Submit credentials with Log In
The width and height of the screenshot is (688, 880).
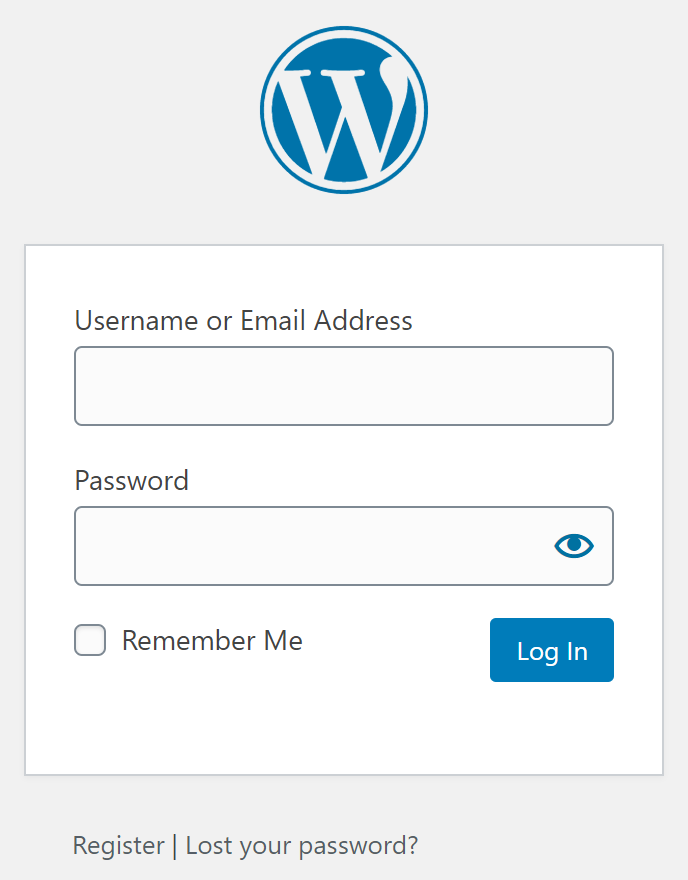pos(551,650)
